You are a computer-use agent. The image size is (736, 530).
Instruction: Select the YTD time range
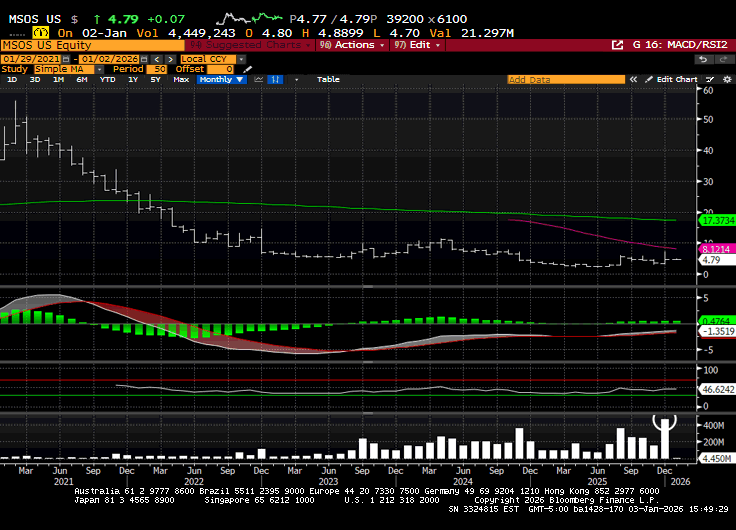pos(107,79)
